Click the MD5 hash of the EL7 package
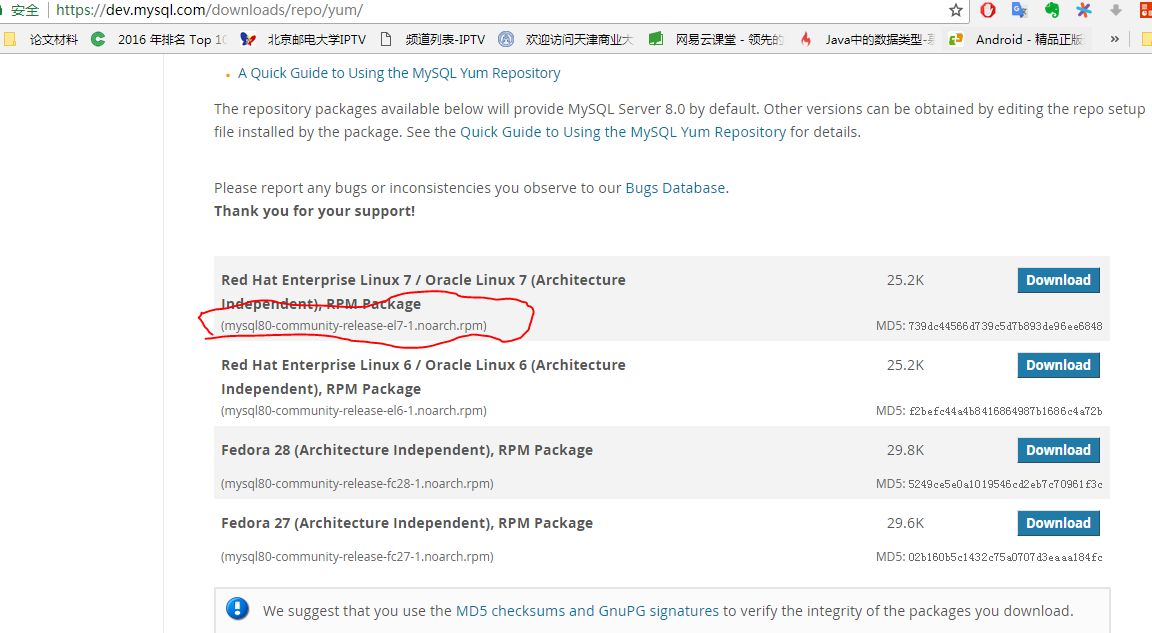 (1005, 326)
